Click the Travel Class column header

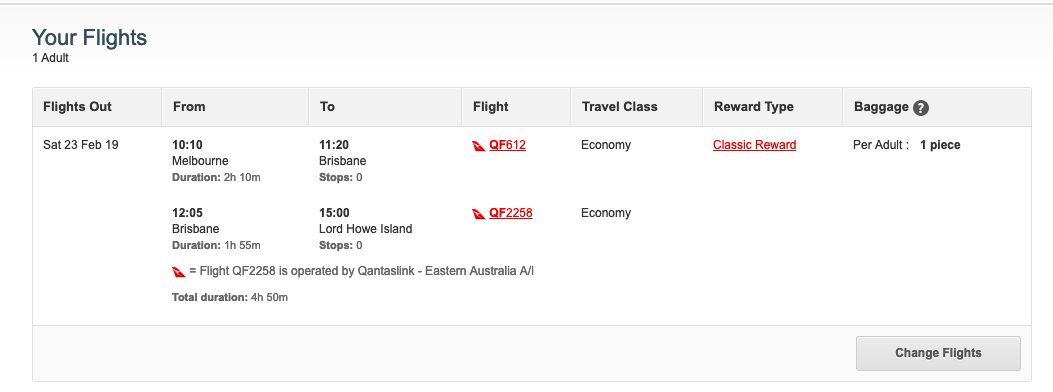click(x=620, y=107)
